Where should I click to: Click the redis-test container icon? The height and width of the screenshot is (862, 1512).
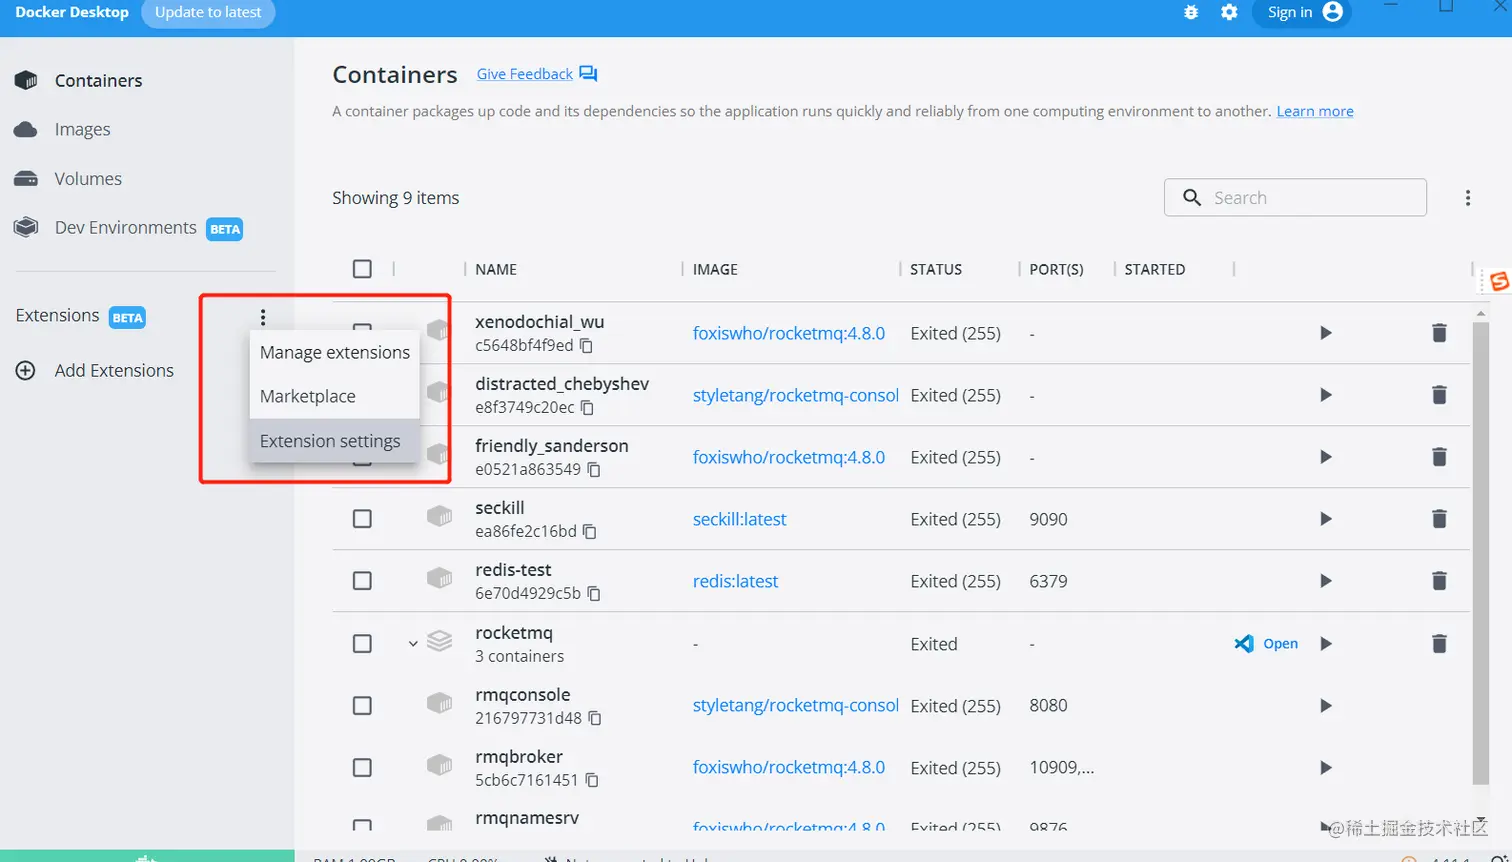[439, 578]
